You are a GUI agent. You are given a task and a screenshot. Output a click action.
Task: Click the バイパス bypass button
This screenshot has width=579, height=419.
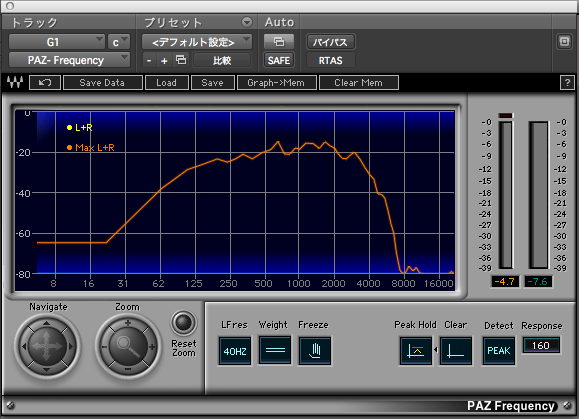pyautogui.click(x=330, y=42)
